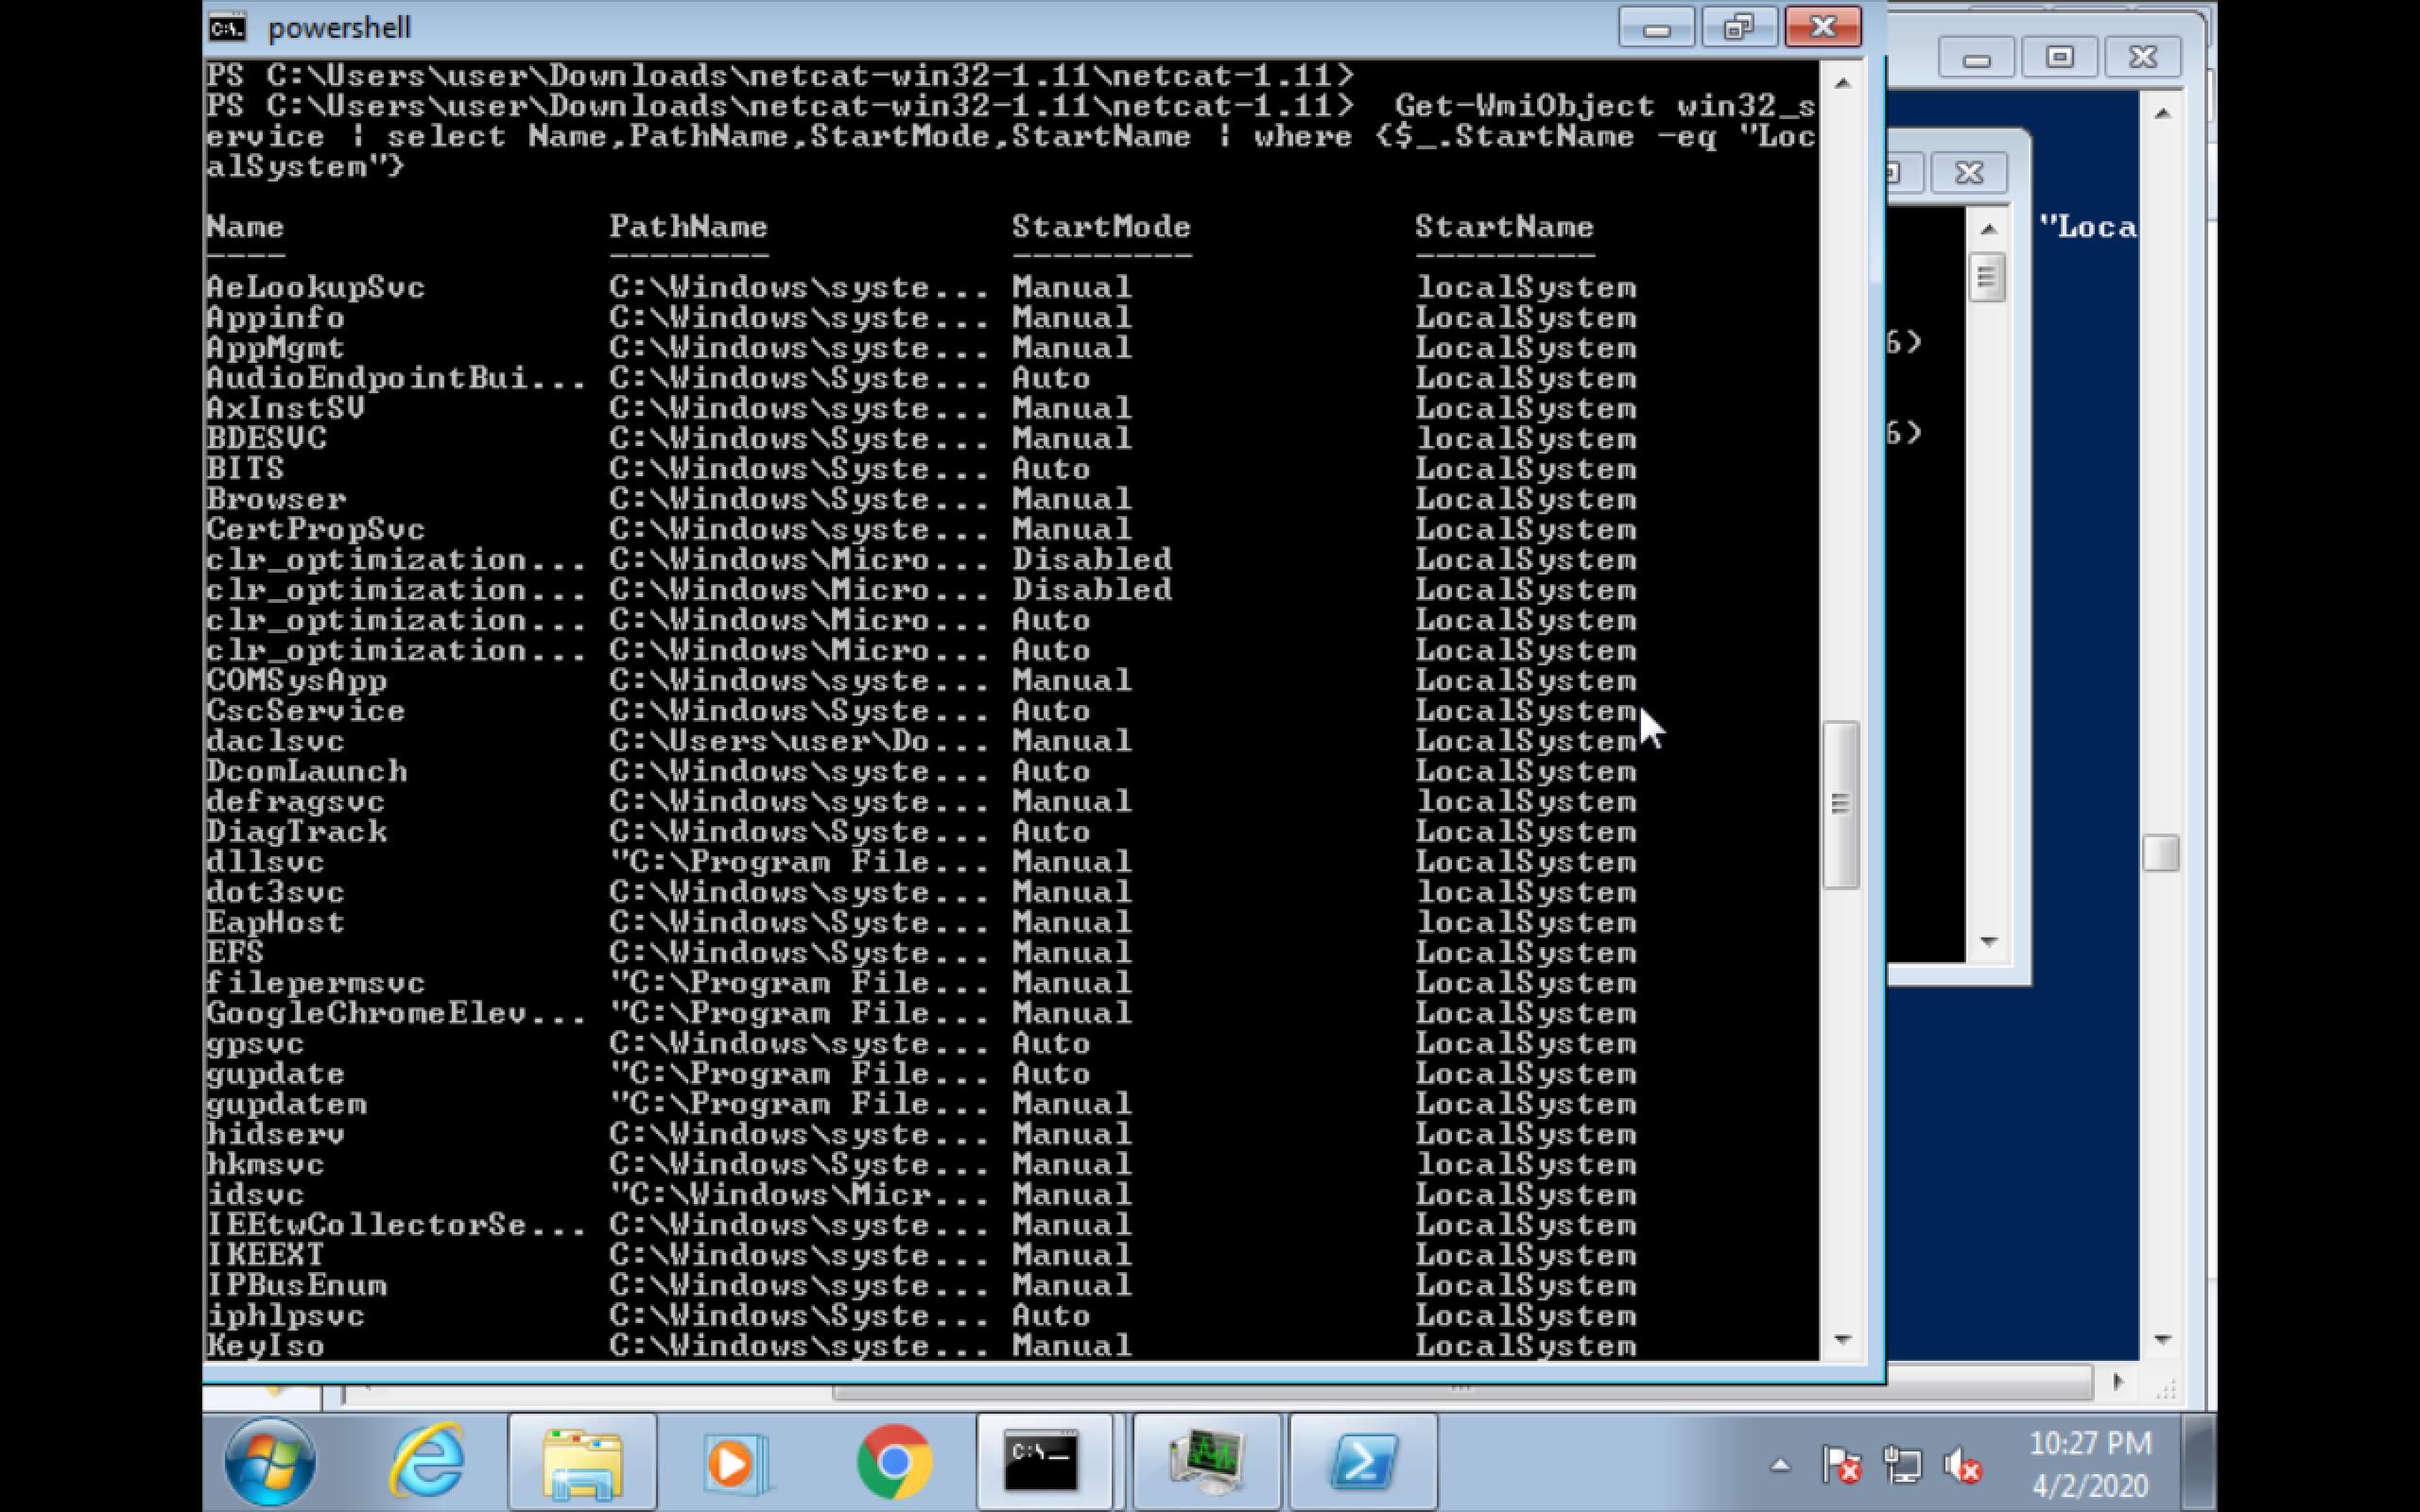
Task: Click the BITS service name
Action: tap(245, 468)
